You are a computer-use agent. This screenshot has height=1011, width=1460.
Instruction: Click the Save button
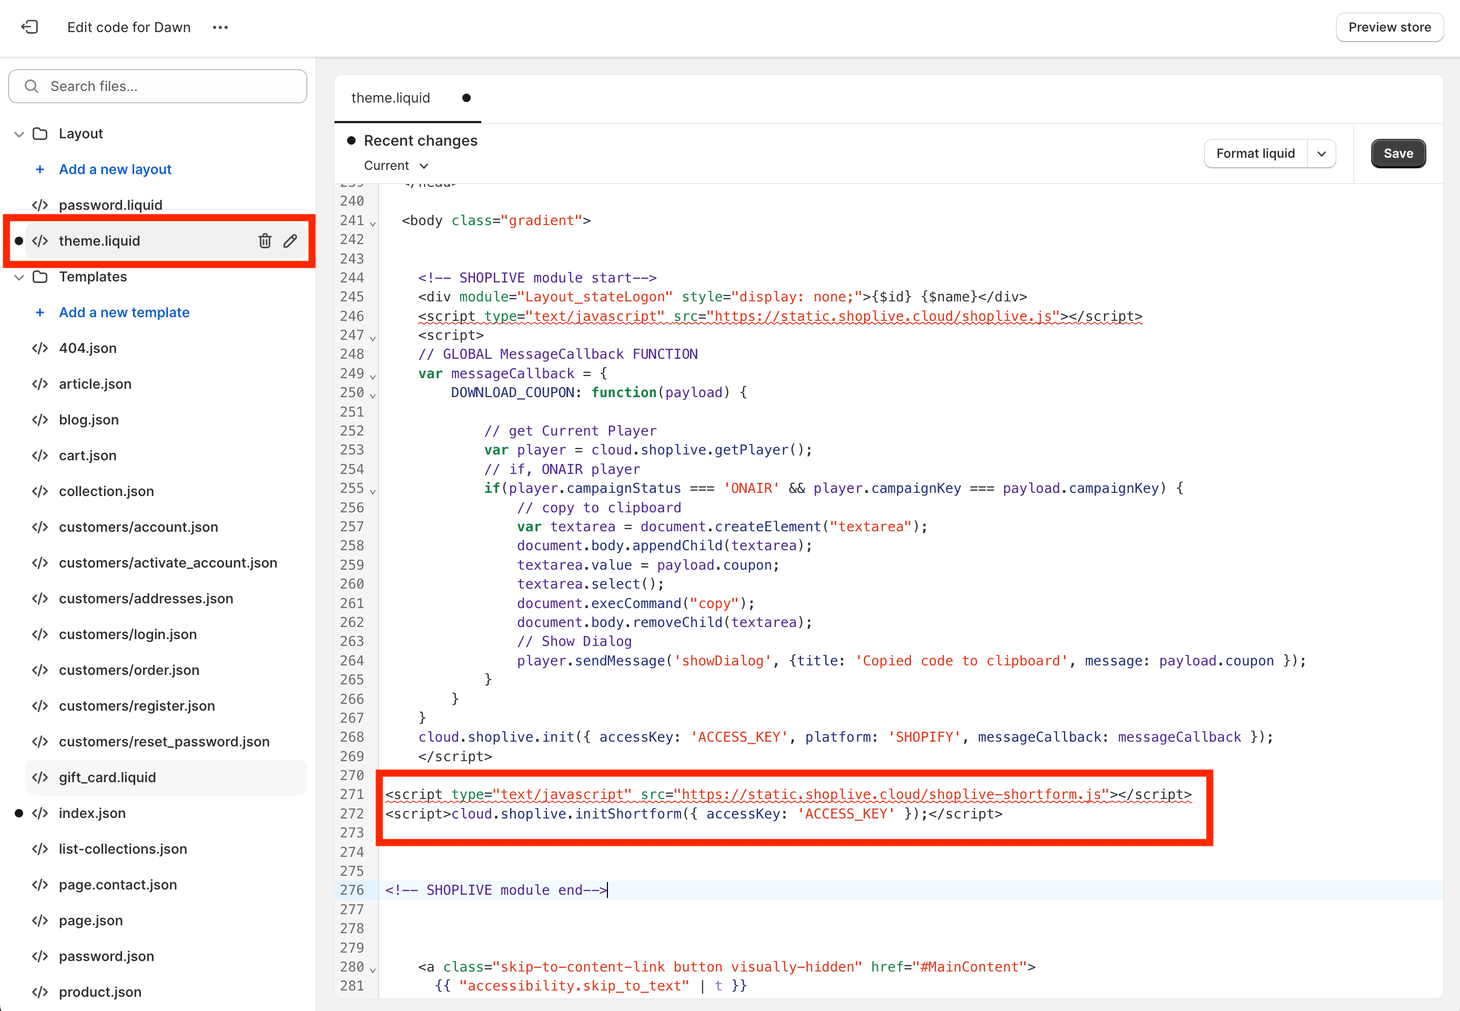1398,154
